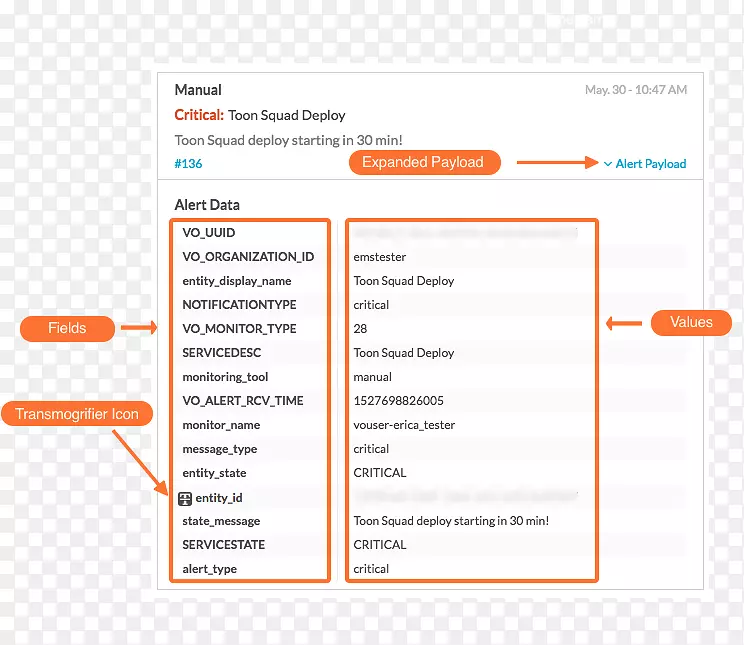
Task: Click the Alert Payload link text
Action: [x=650, y=164]
